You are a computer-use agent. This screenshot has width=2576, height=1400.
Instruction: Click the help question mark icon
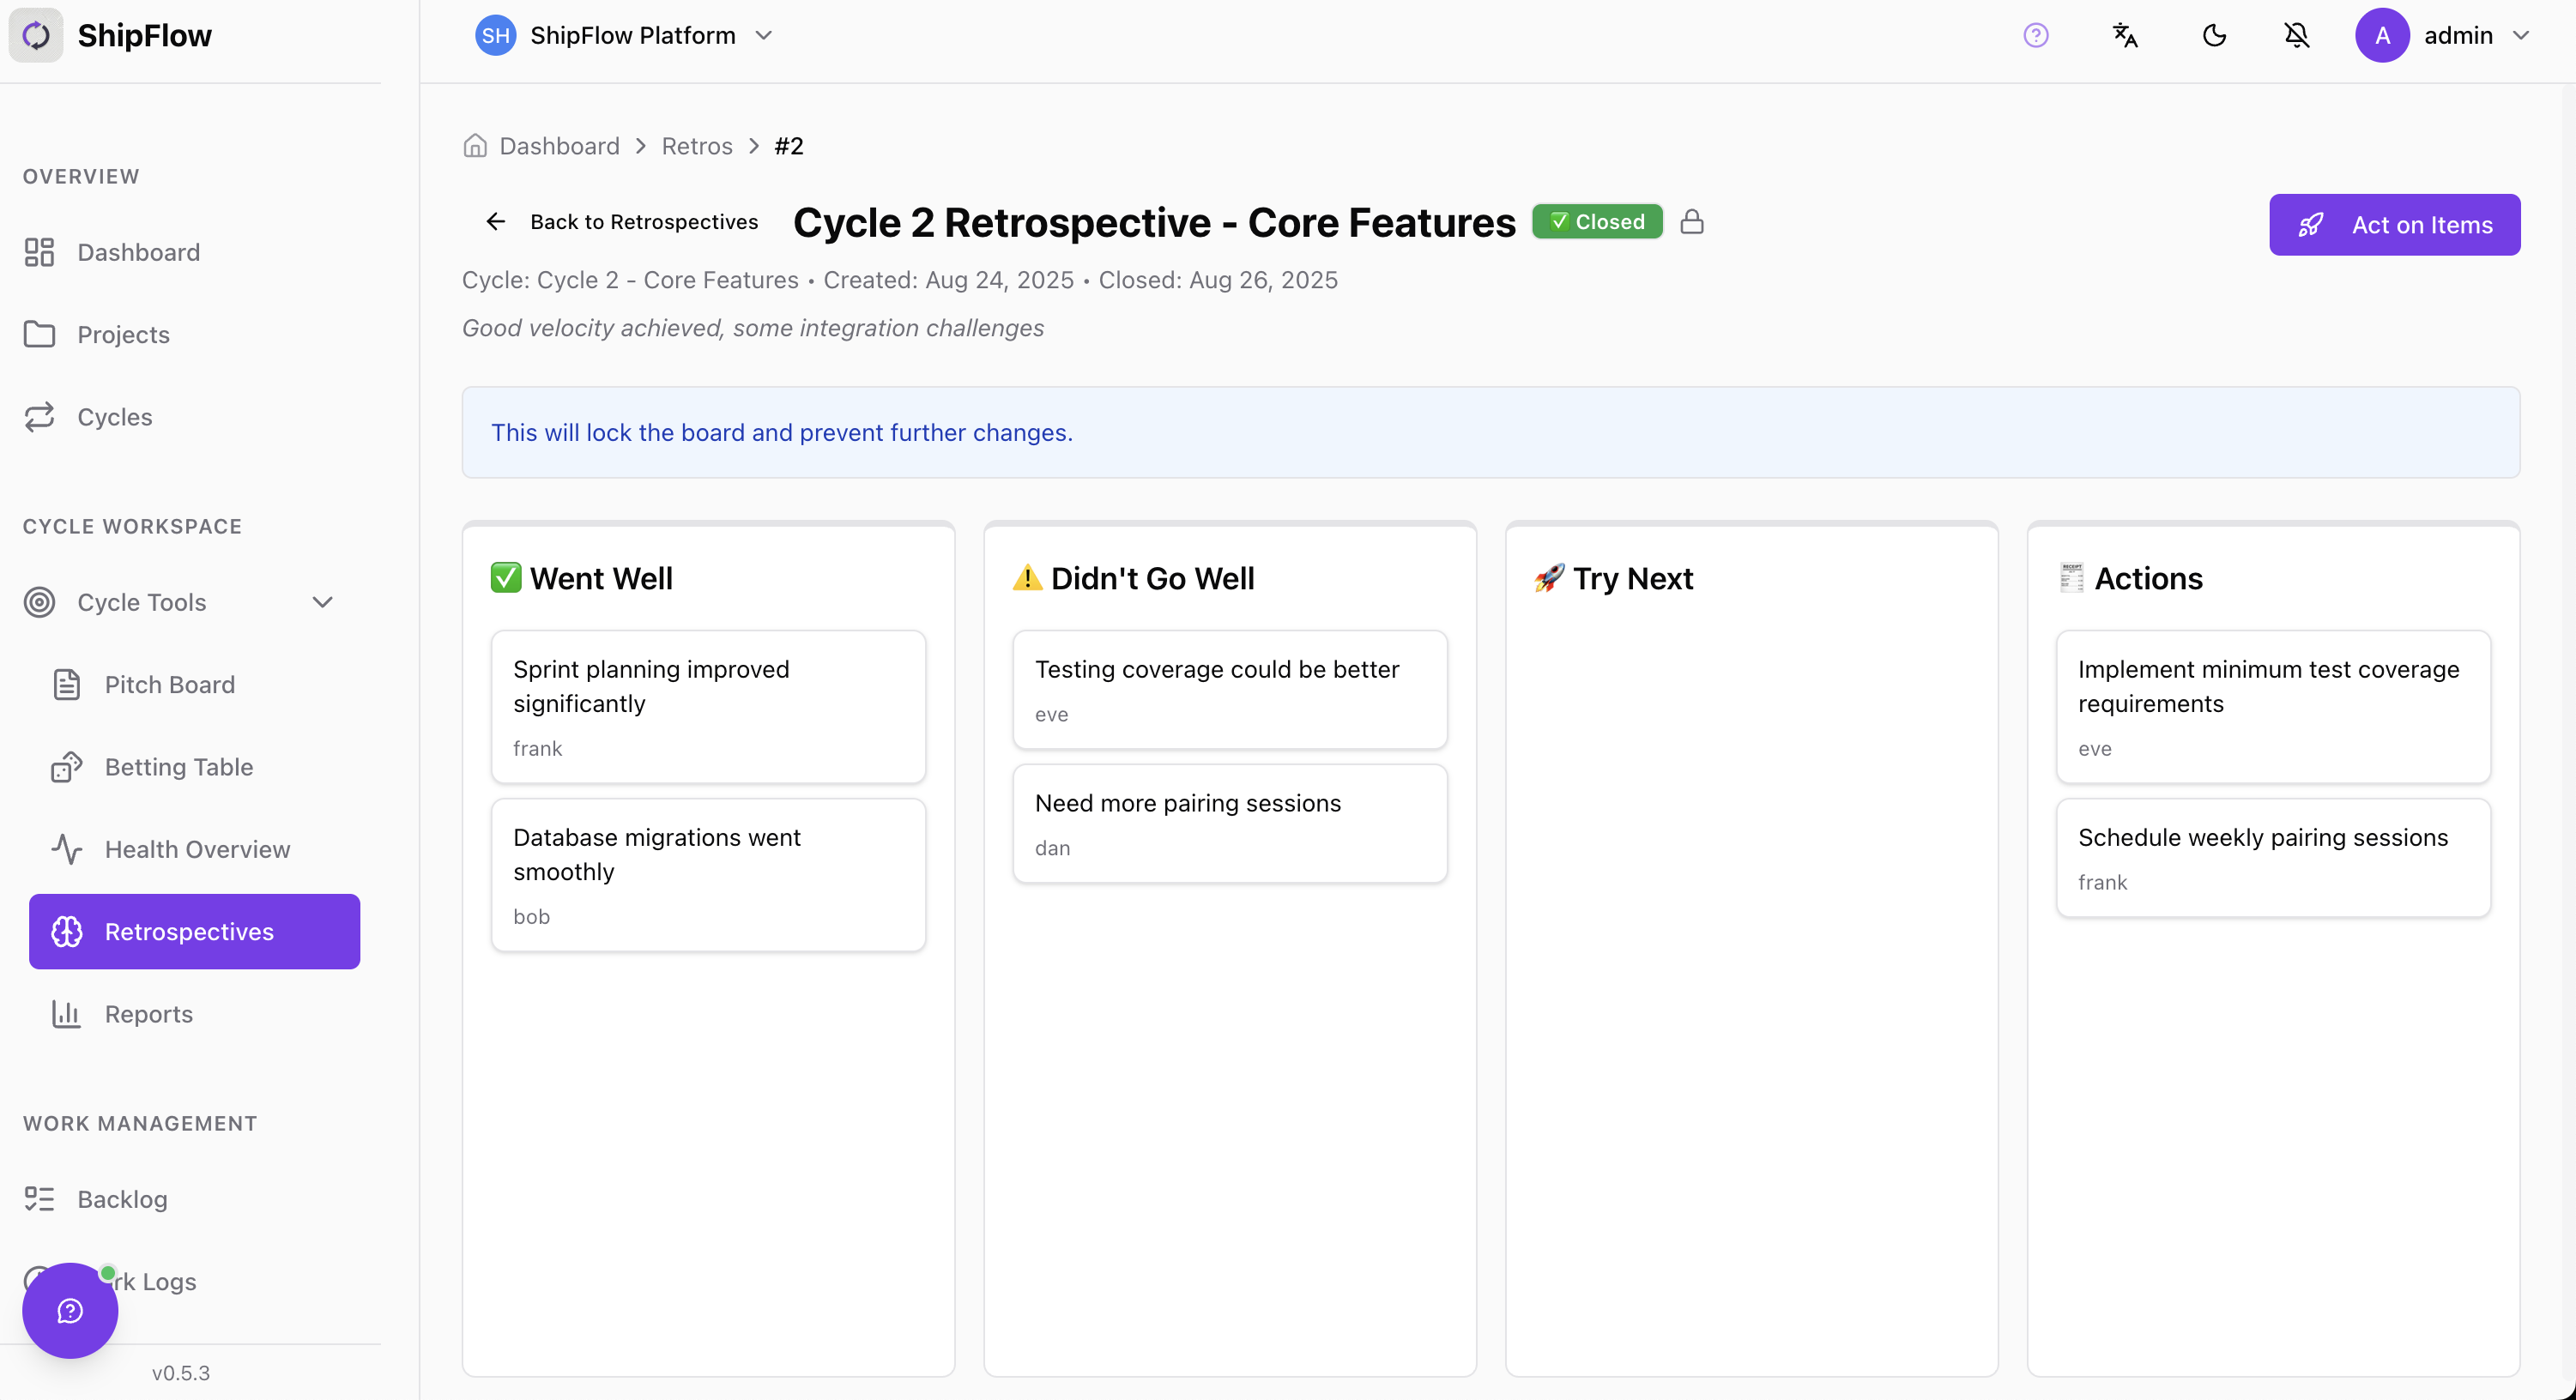click(2035, 36)
